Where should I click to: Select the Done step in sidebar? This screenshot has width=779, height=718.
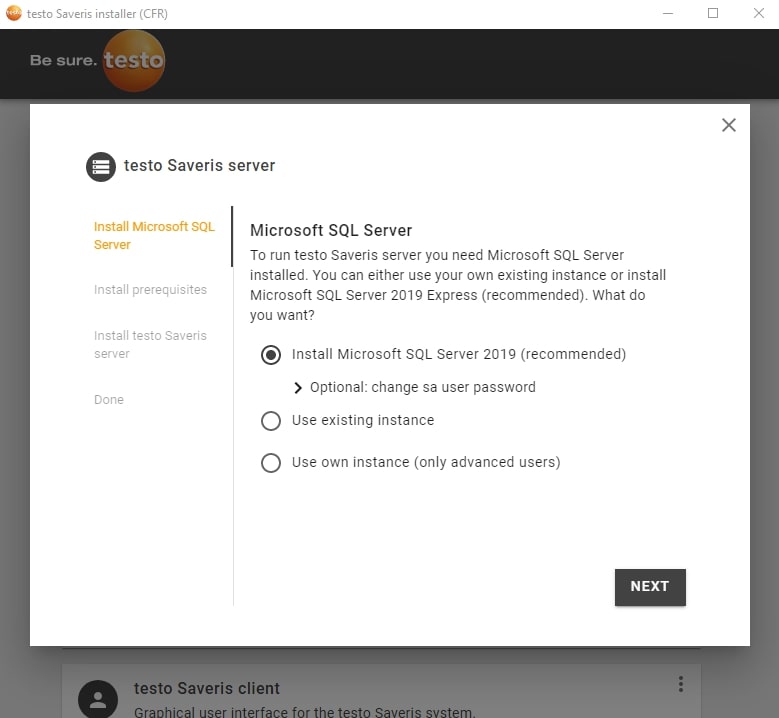pyautogui.click(x=109, y=400)
